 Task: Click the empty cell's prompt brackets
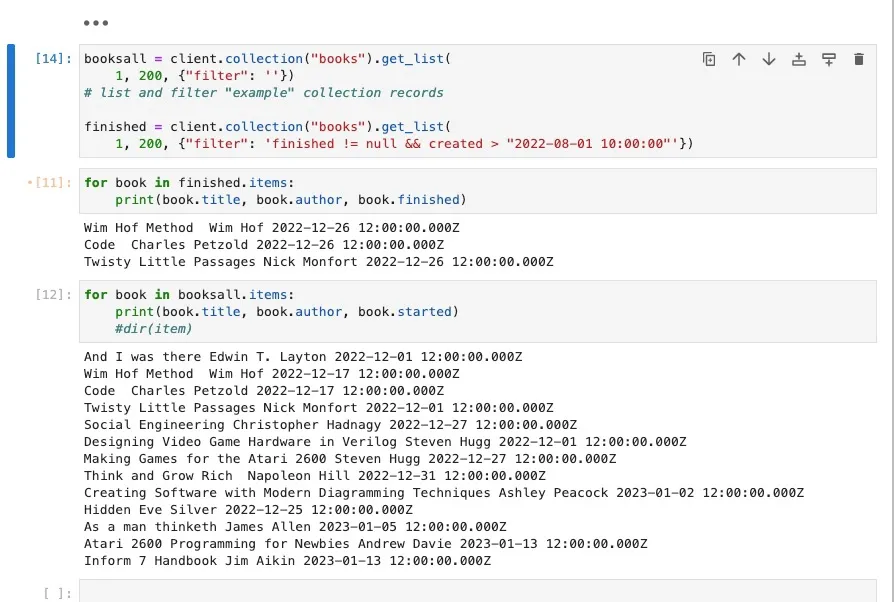click(57, 593)
